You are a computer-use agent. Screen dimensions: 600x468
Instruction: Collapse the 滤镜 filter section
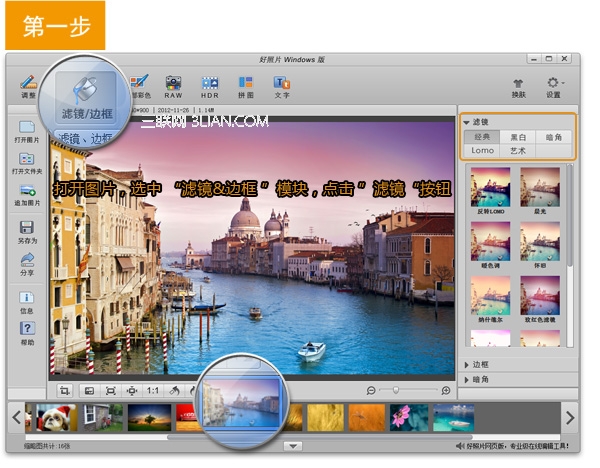pyautogui.click(x=466, y=122)
